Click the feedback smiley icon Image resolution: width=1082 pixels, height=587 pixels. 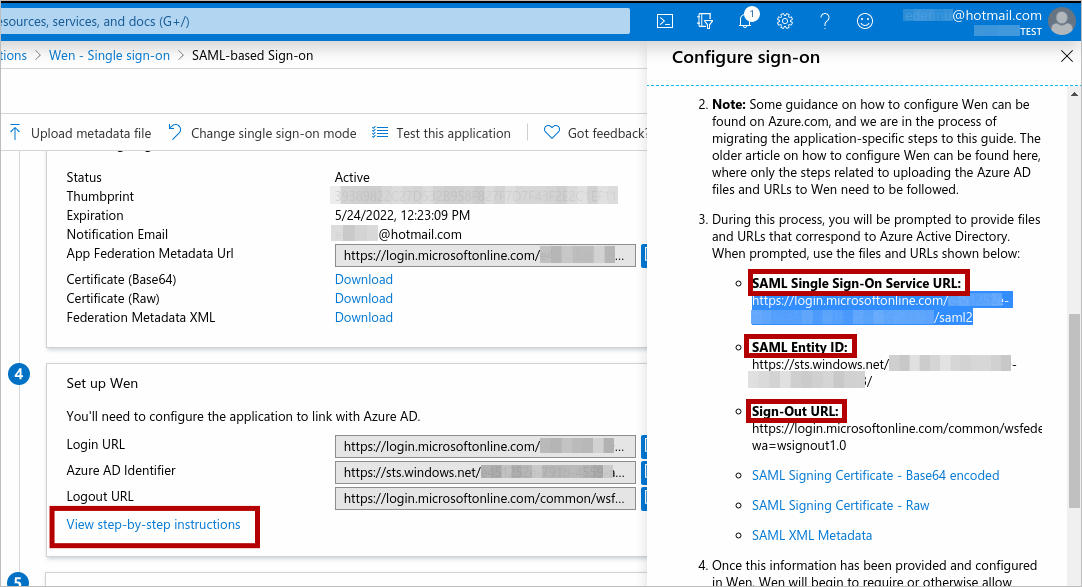tap(865, 21)
